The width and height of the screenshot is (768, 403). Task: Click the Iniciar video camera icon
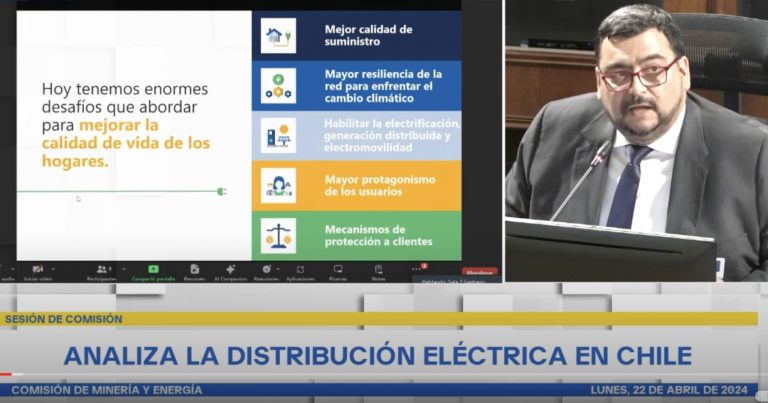click(37, 269)
